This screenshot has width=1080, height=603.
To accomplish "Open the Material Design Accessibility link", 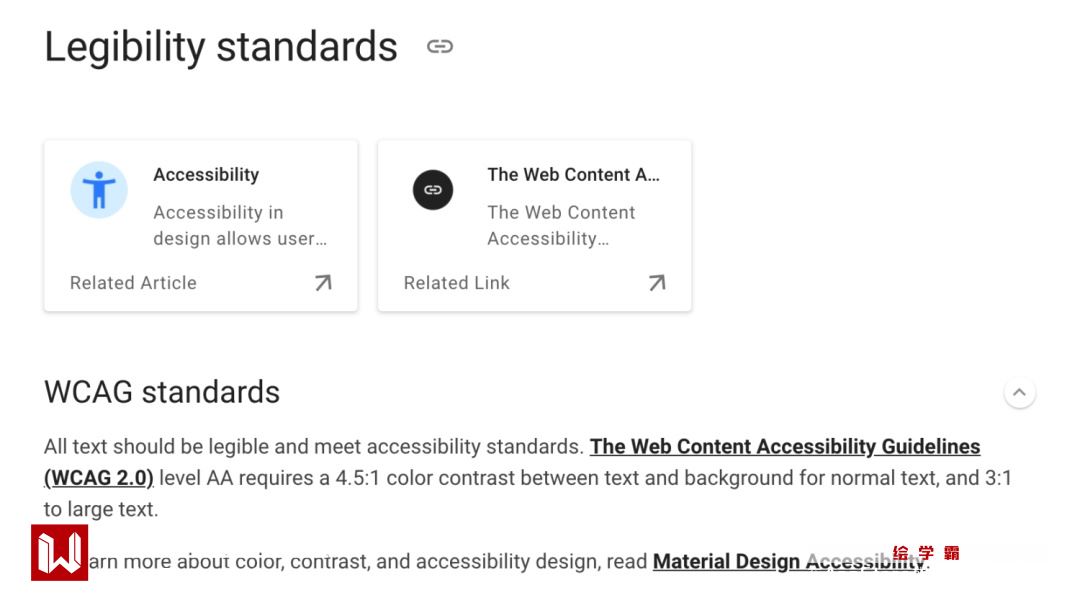I will tap(760, 562).
